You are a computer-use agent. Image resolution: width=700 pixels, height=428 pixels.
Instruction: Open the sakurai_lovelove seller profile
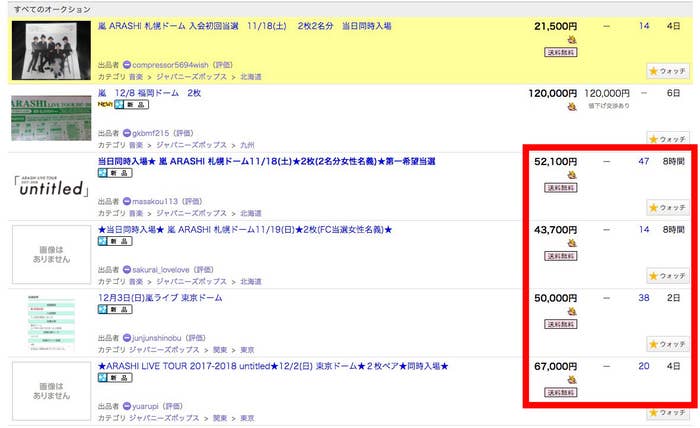(x=161, y=270)
